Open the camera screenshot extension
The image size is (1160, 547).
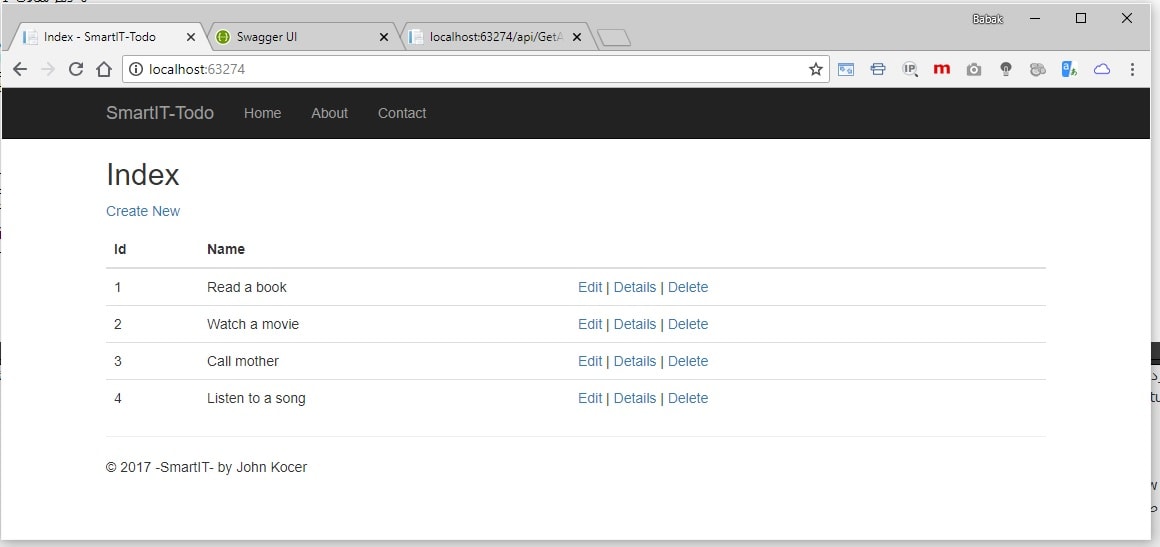973,69
